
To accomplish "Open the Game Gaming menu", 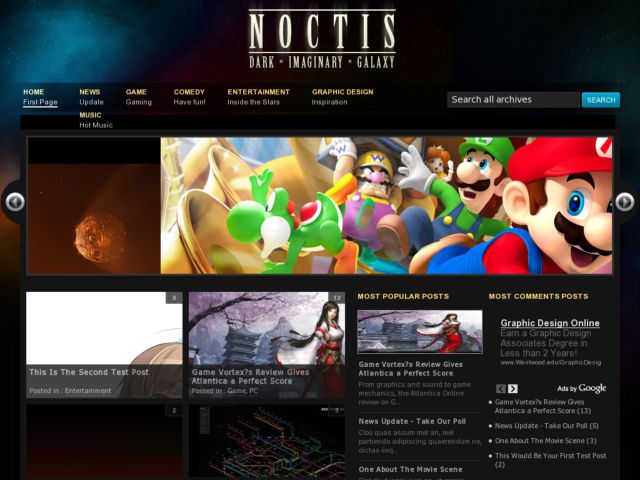I will [138, 97].
